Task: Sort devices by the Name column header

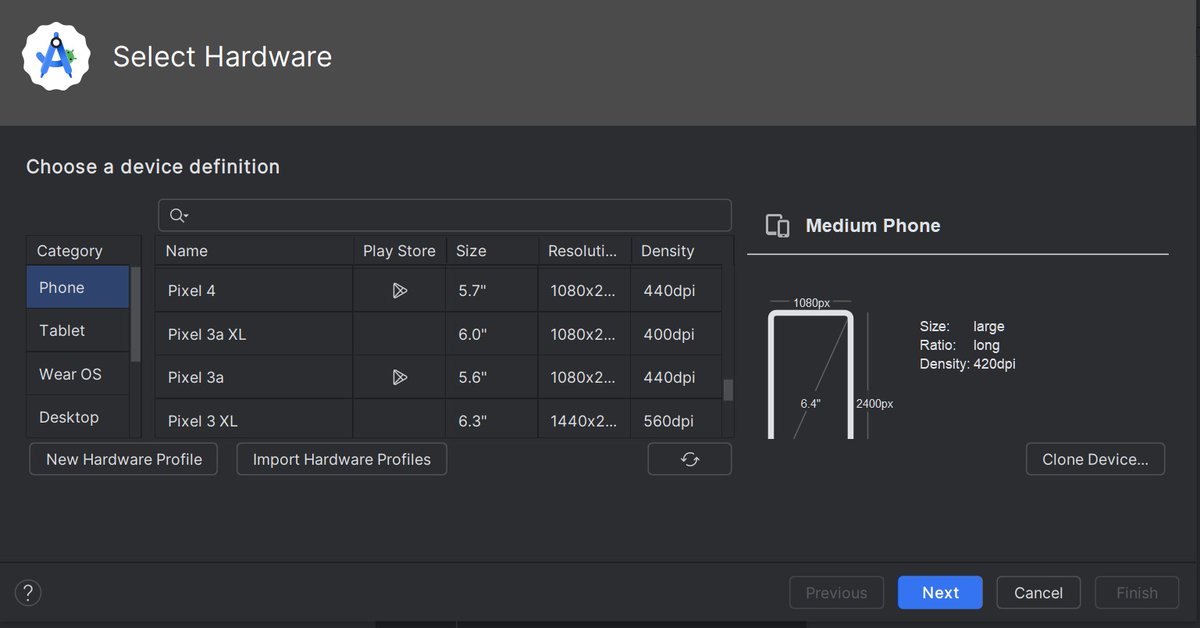Action: [x=255, y=251]
